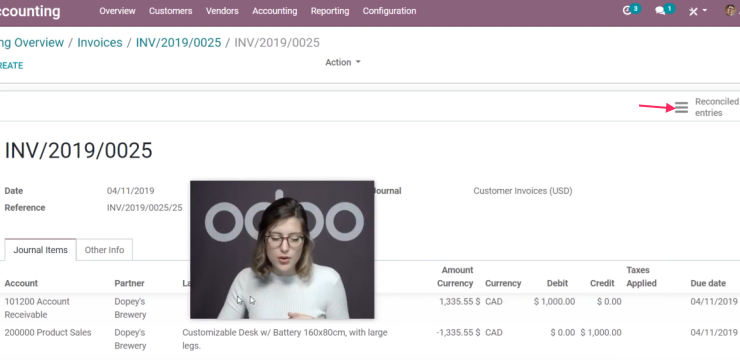Open the Reconciled entries stat button
Image resolution: width=740 pixels, height=360 pixels.
706,107
